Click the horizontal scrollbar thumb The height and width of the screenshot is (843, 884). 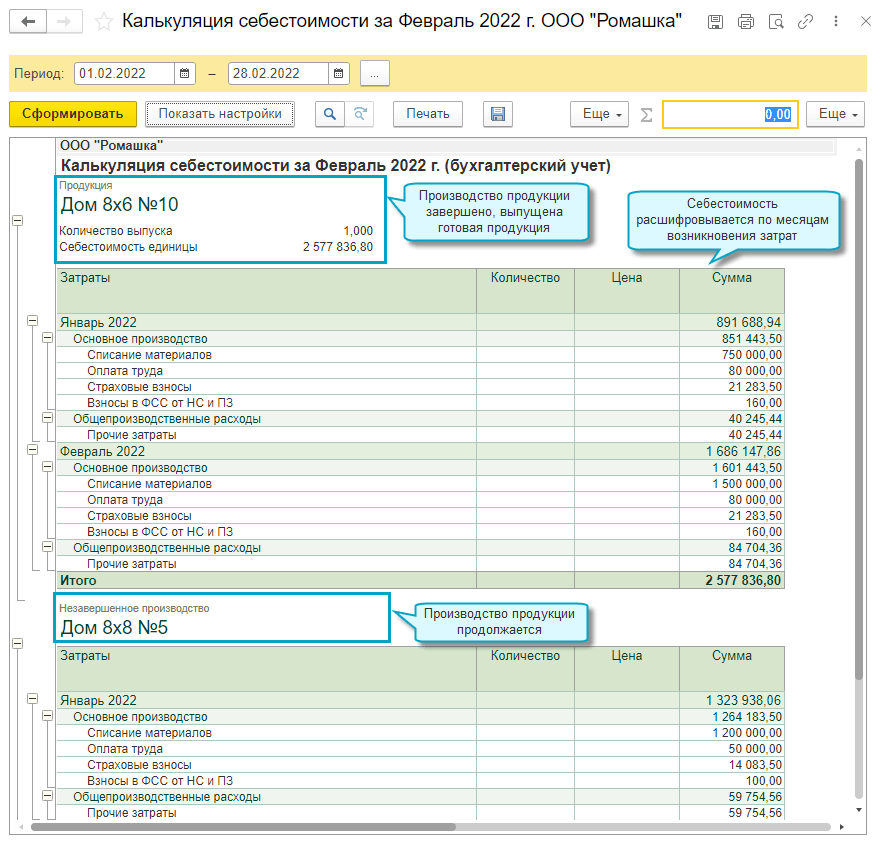pos(243,827)
